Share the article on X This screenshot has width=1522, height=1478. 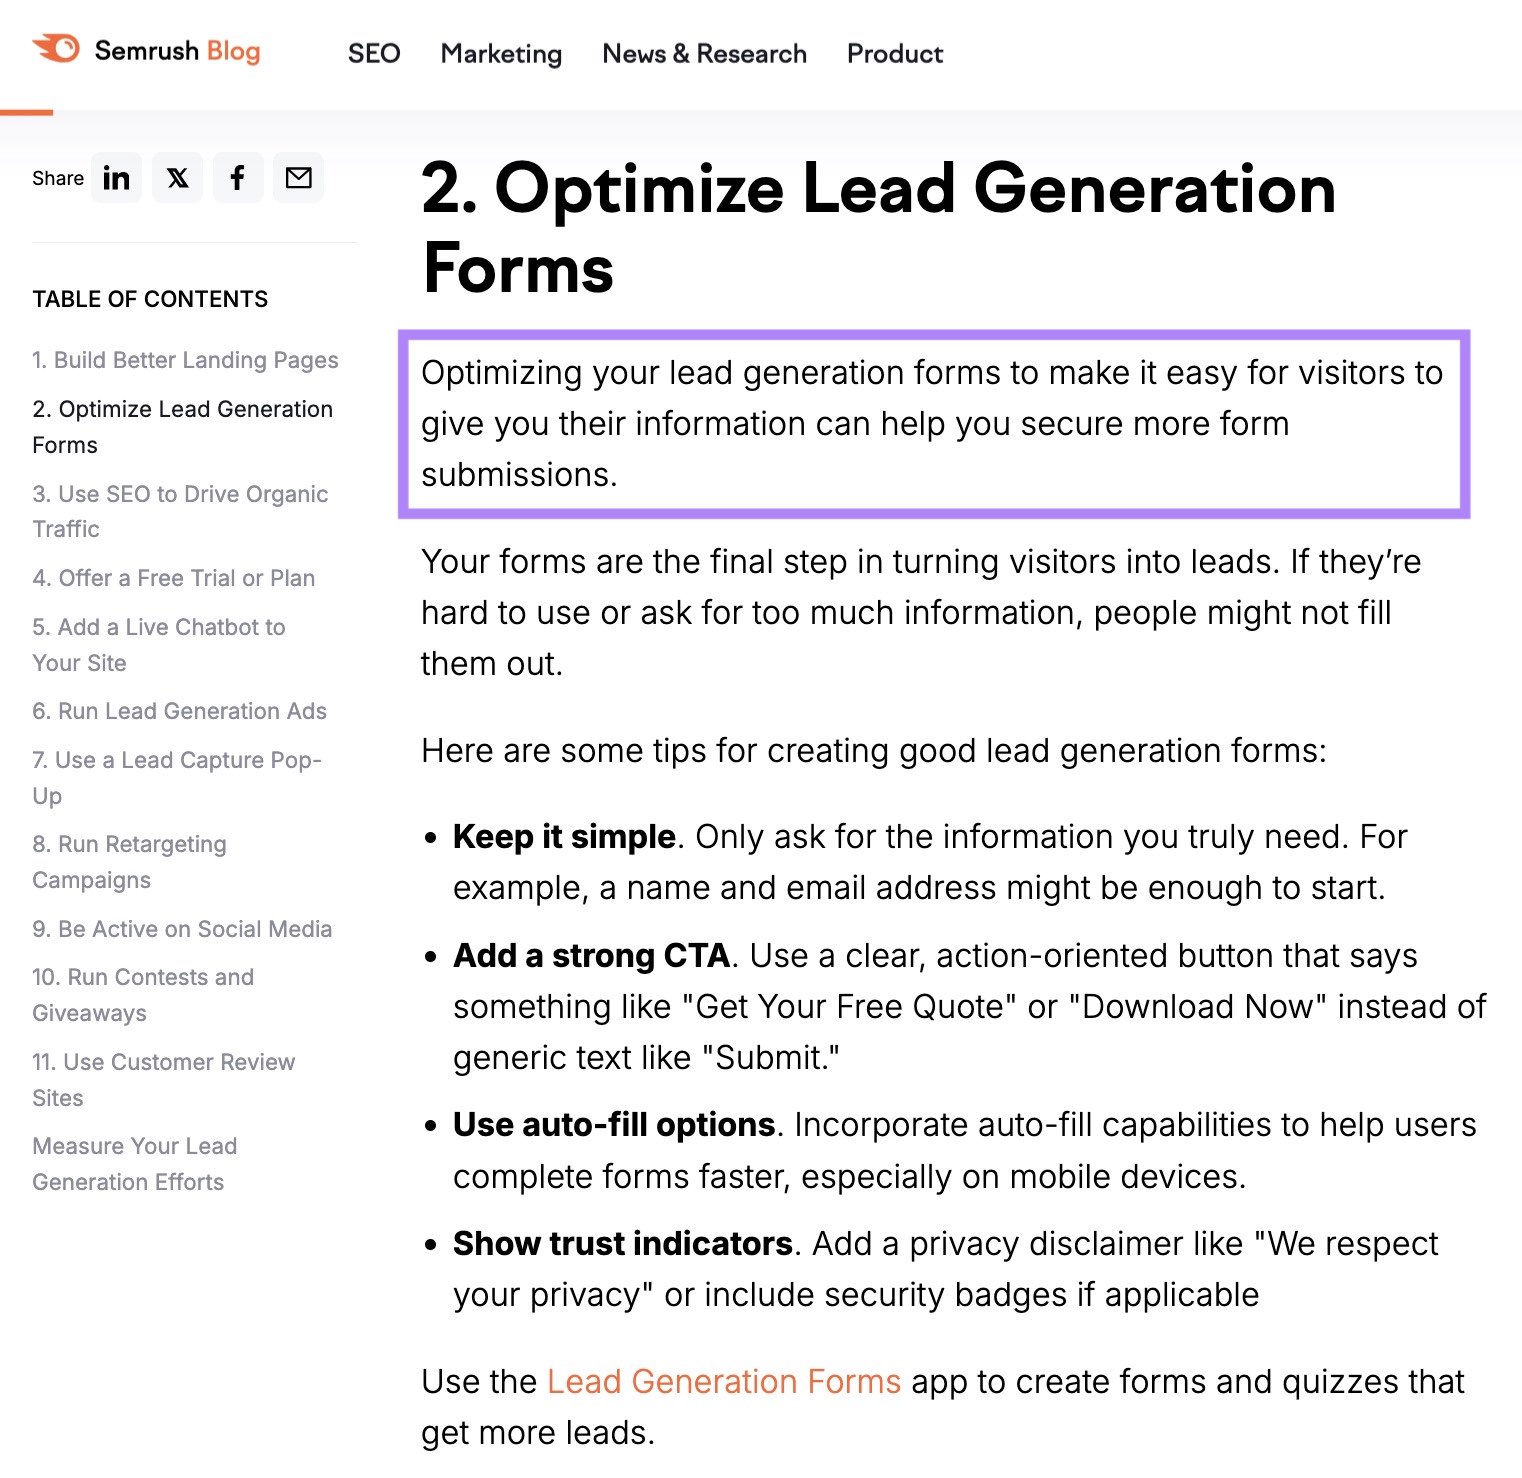(177, 177)
